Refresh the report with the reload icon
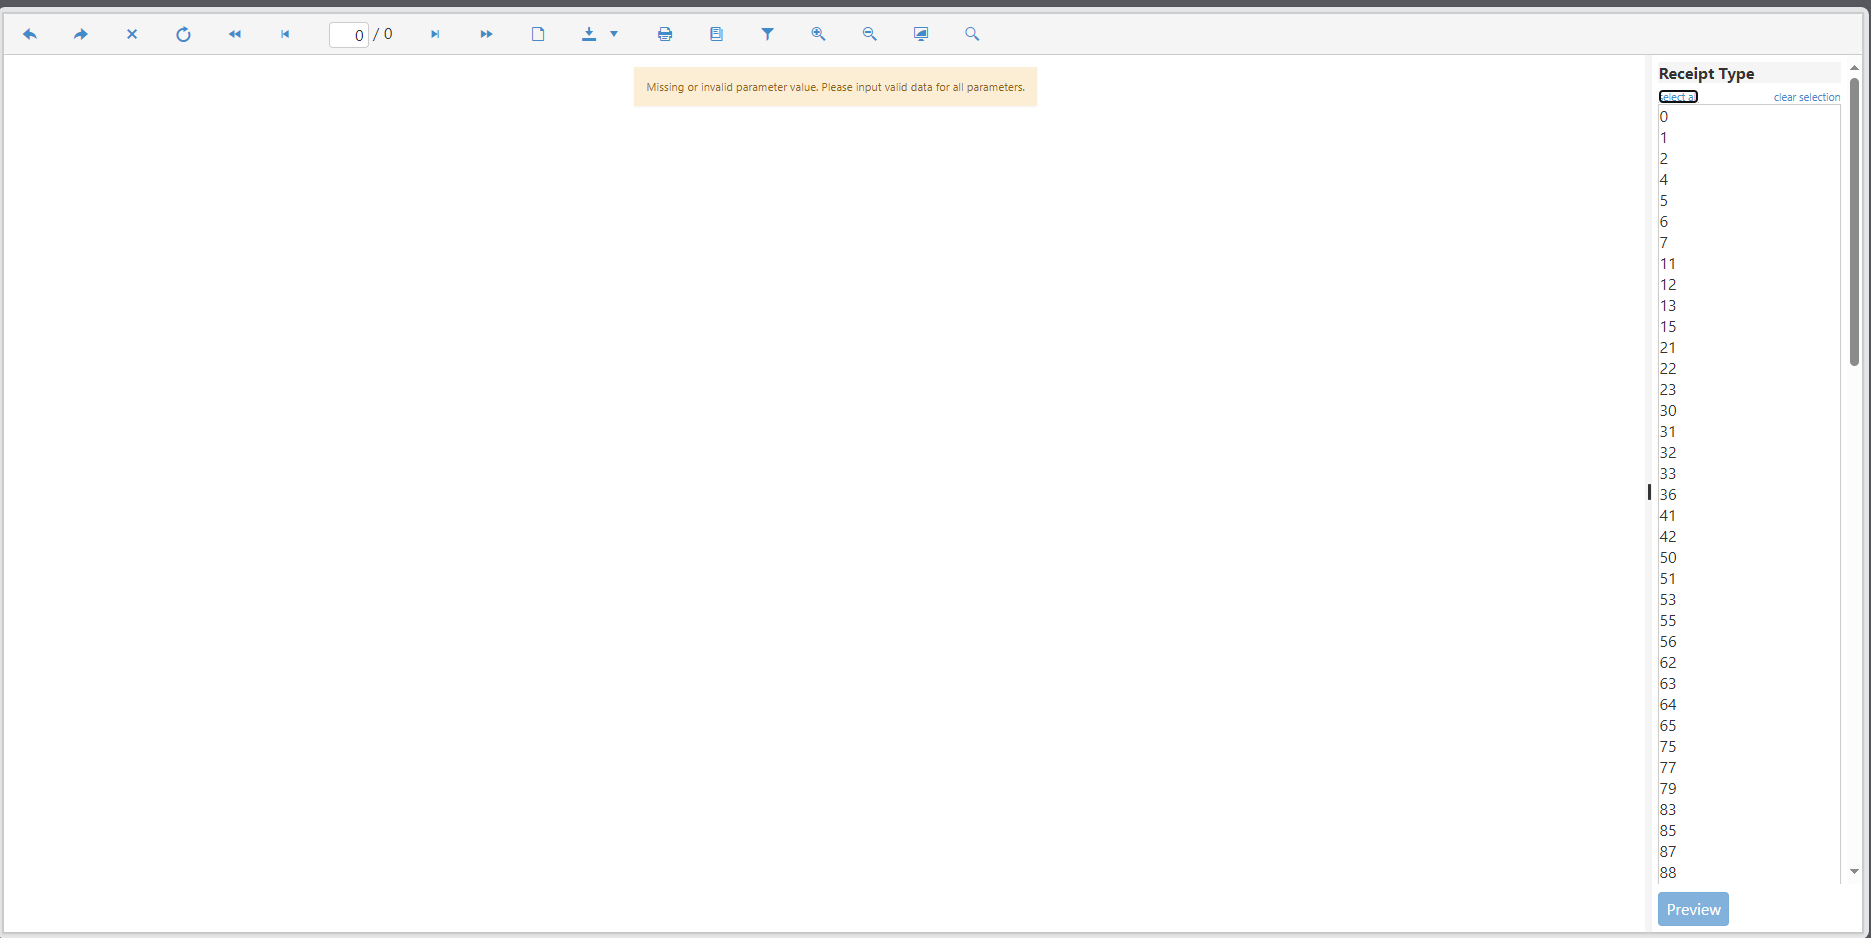This screenshot has width=1871, height=938. (x=183, y=34)
